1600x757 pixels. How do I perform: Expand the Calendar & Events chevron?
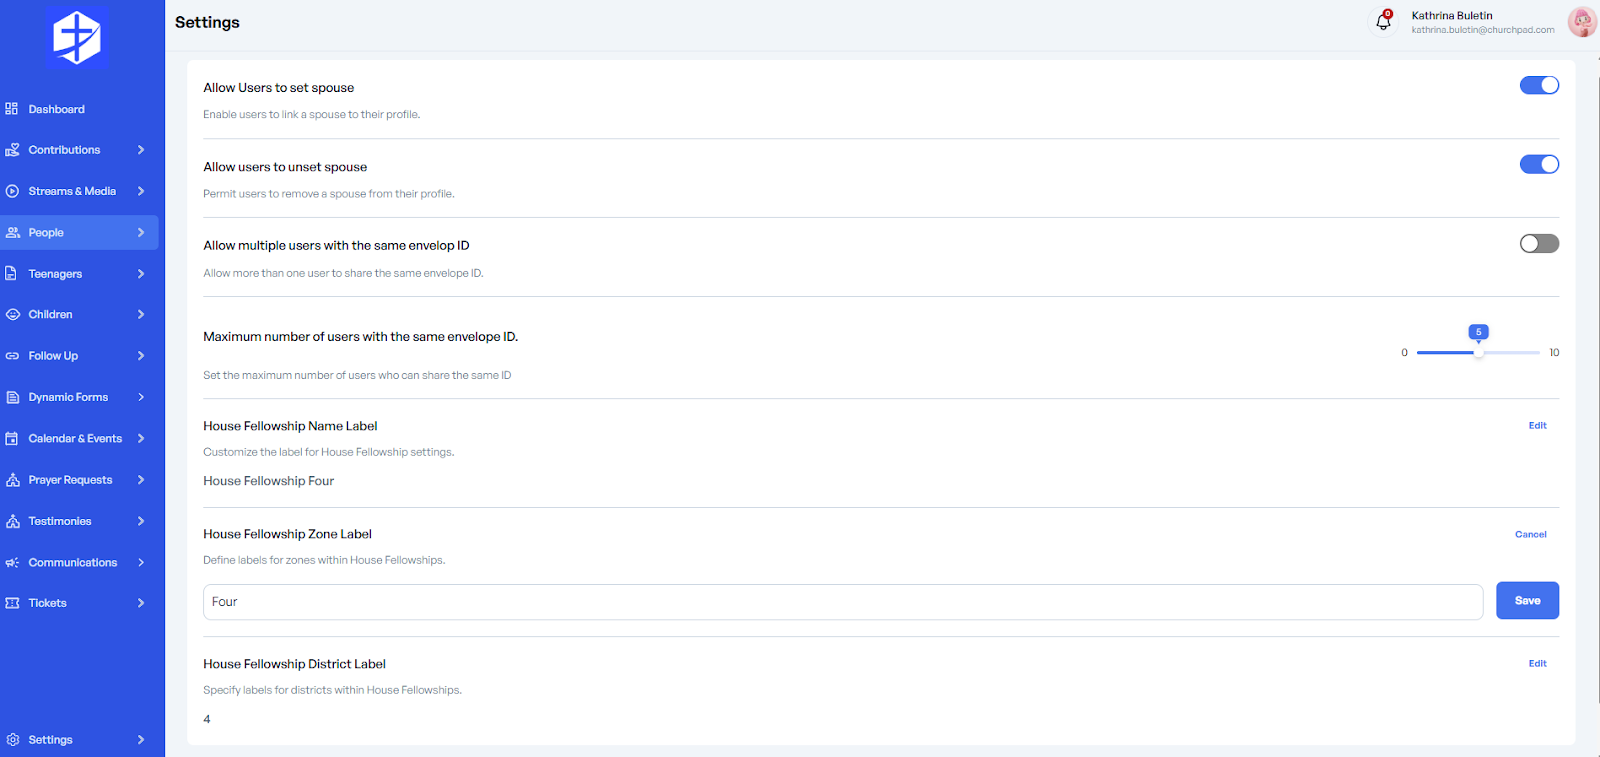[x=141, y=439]
